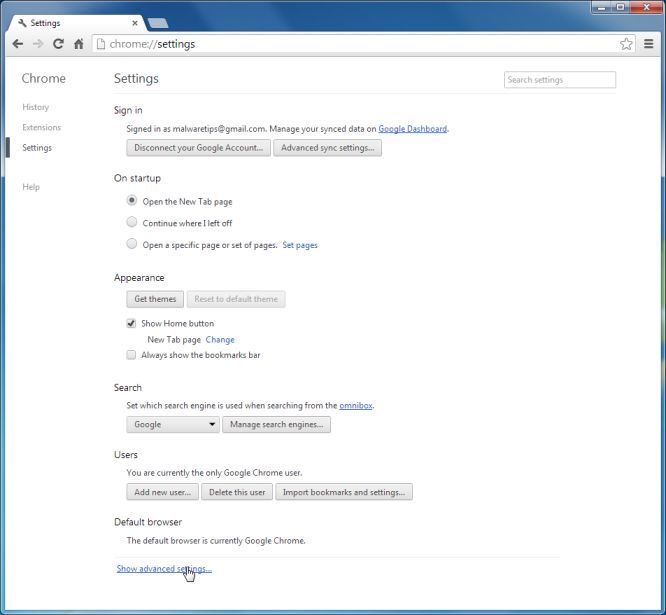Image resolution: width=666 pixels, height=615 pixels.
Task: Click the Sign in section heading
Action: pyautogui.click(x=128, y=110)
